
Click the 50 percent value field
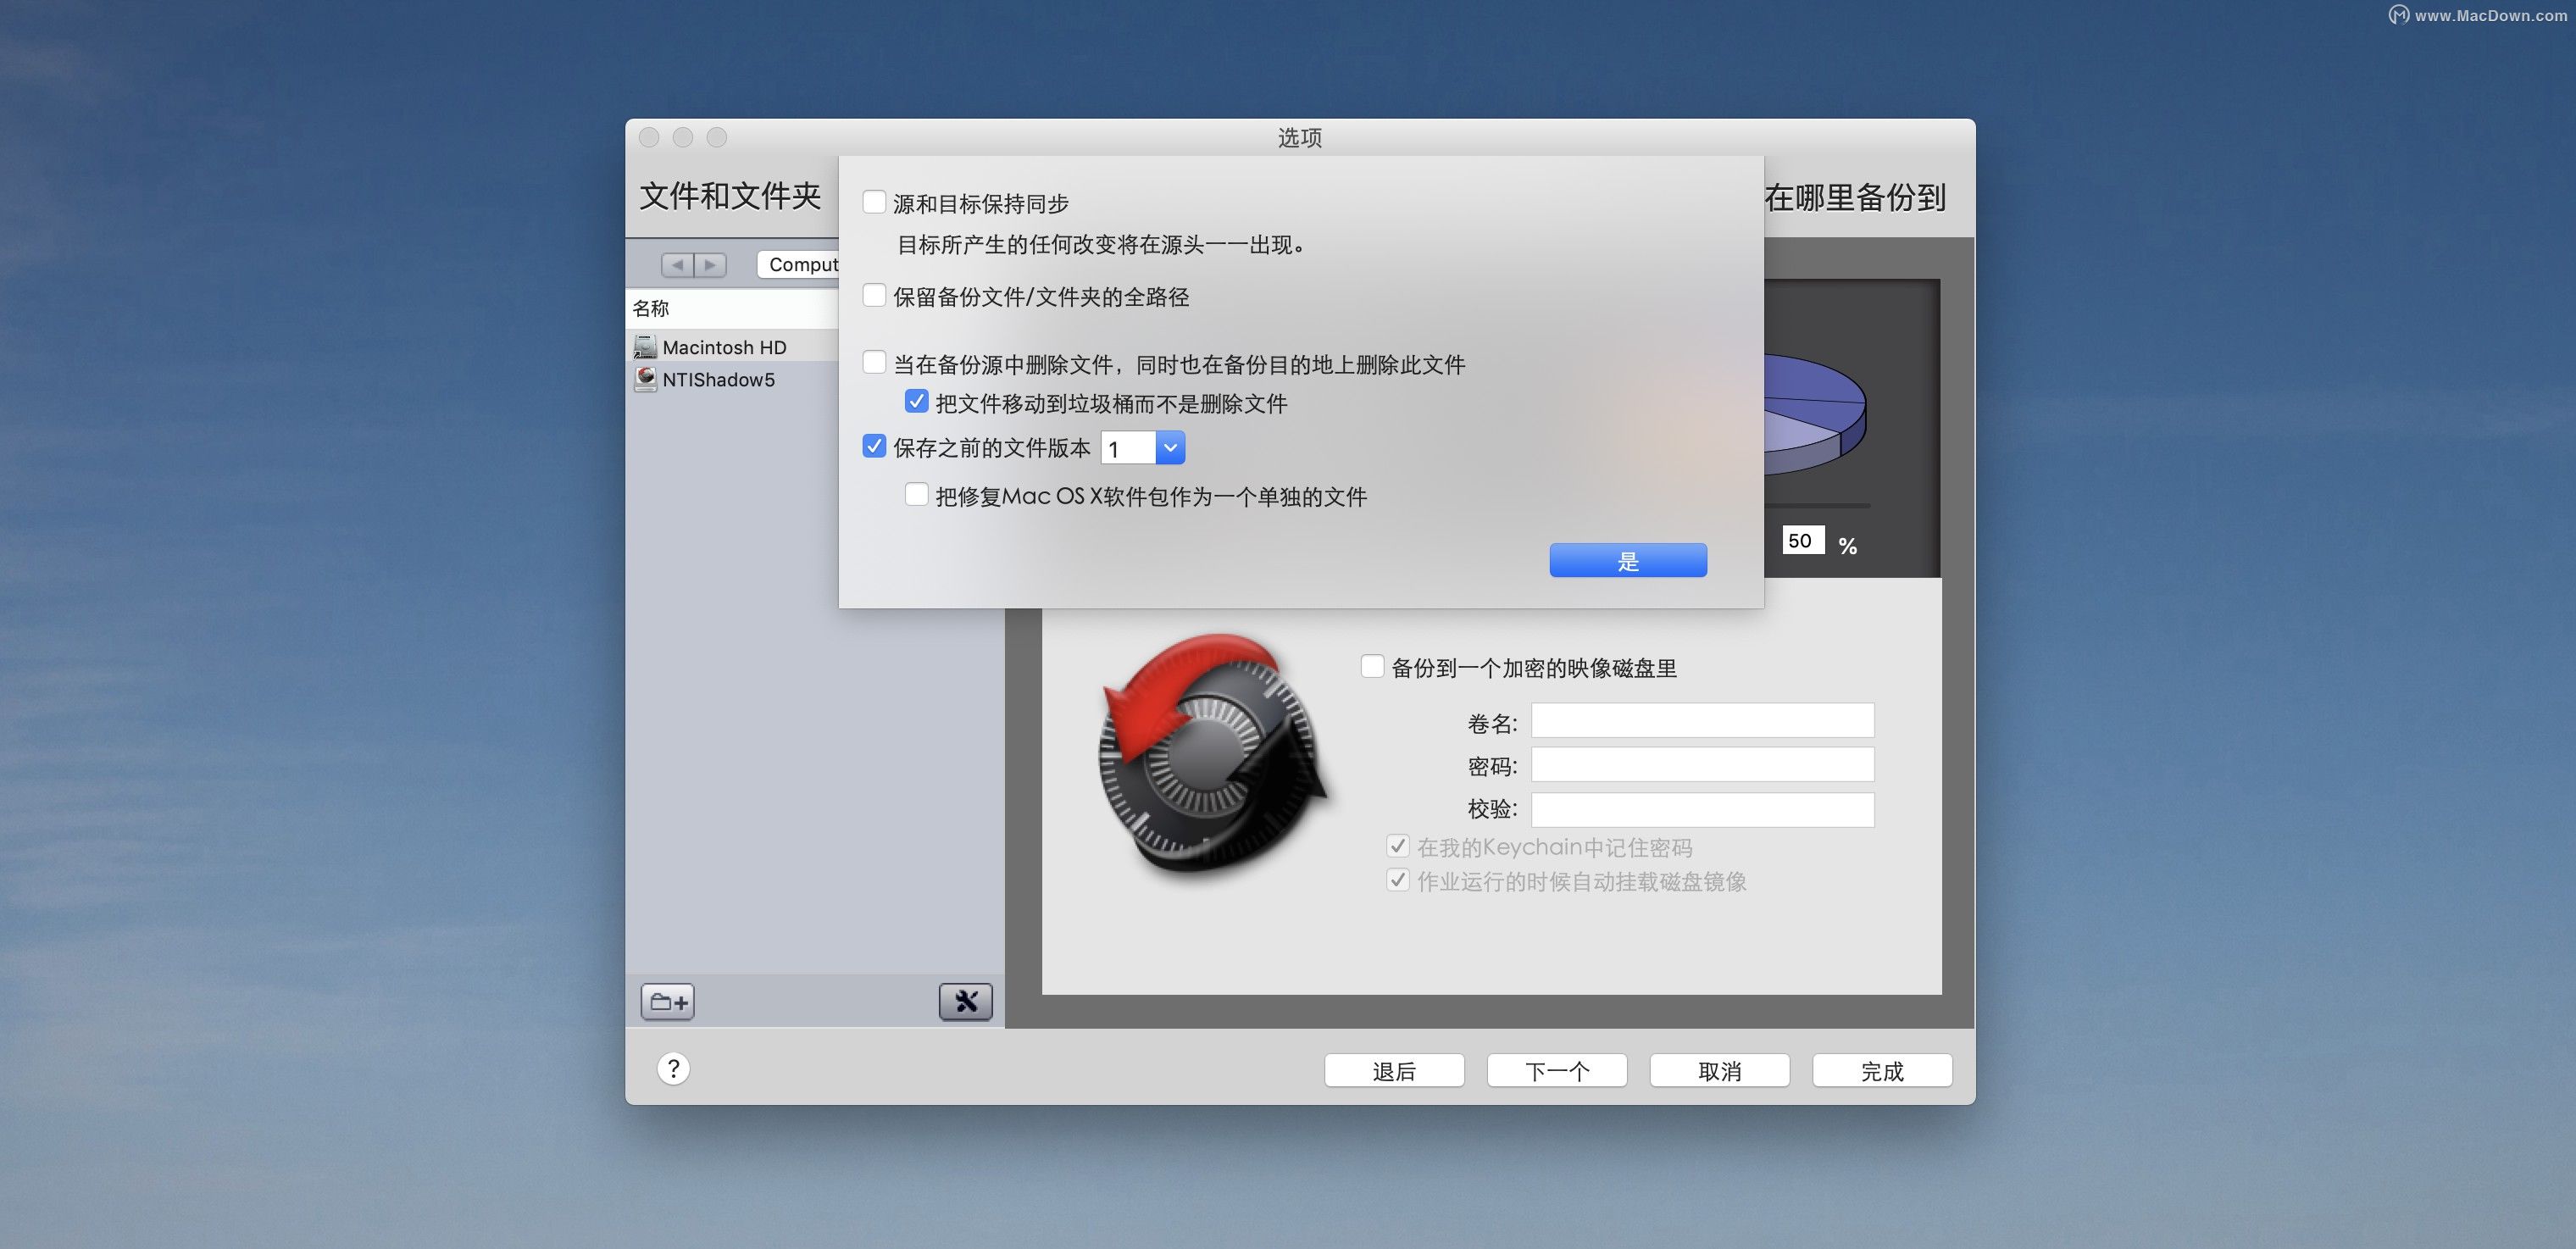click(x=1803, y=540)
